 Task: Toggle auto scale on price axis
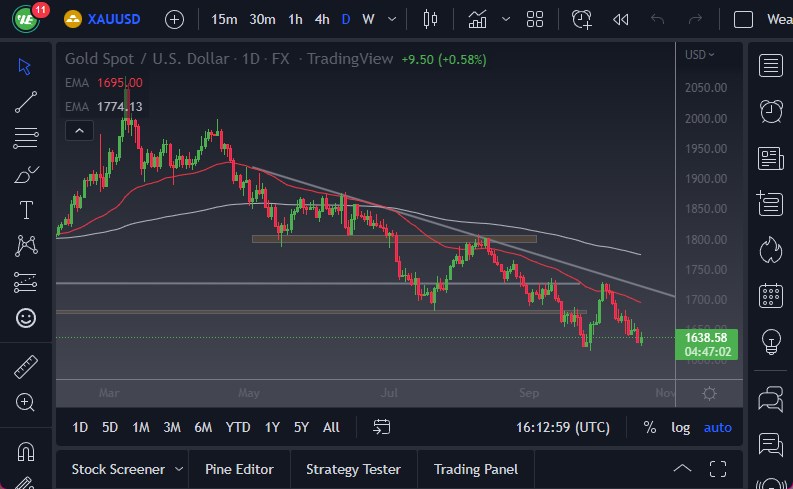(x=717, y=427)
